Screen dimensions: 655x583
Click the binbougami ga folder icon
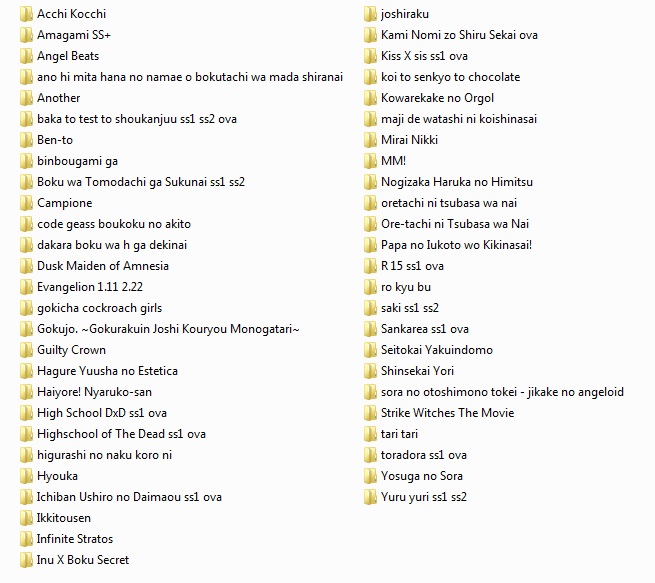(x=26, y=161)
